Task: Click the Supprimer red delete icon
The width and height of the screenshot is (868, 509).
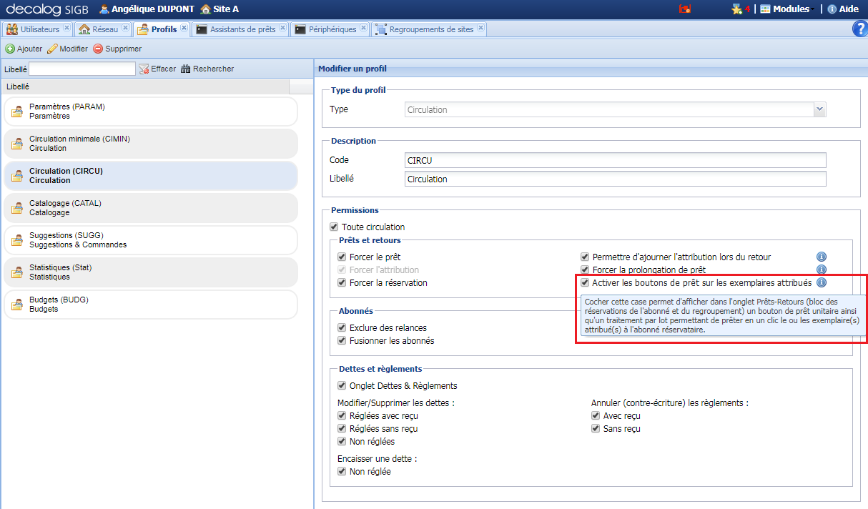Action: pyautogui.click(x=98, y=49)
